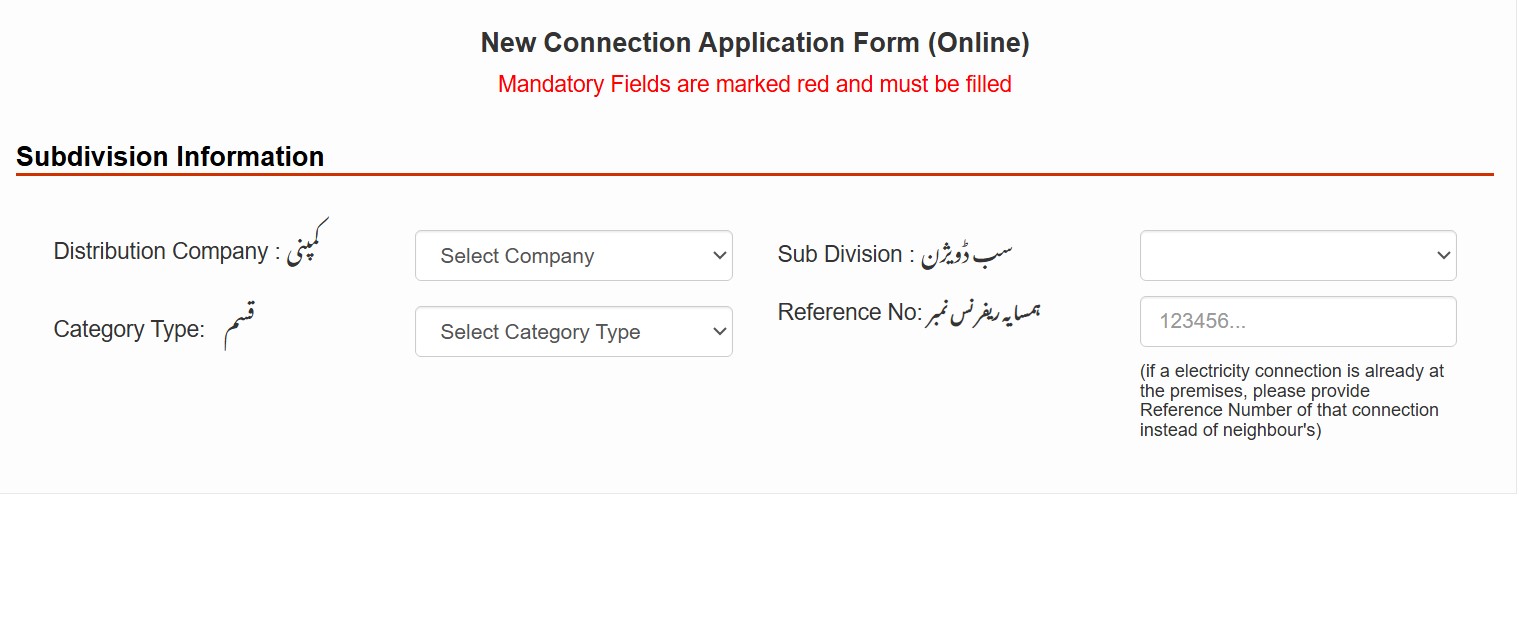Click the Urdu text beside Category Type

pos(241,320)
